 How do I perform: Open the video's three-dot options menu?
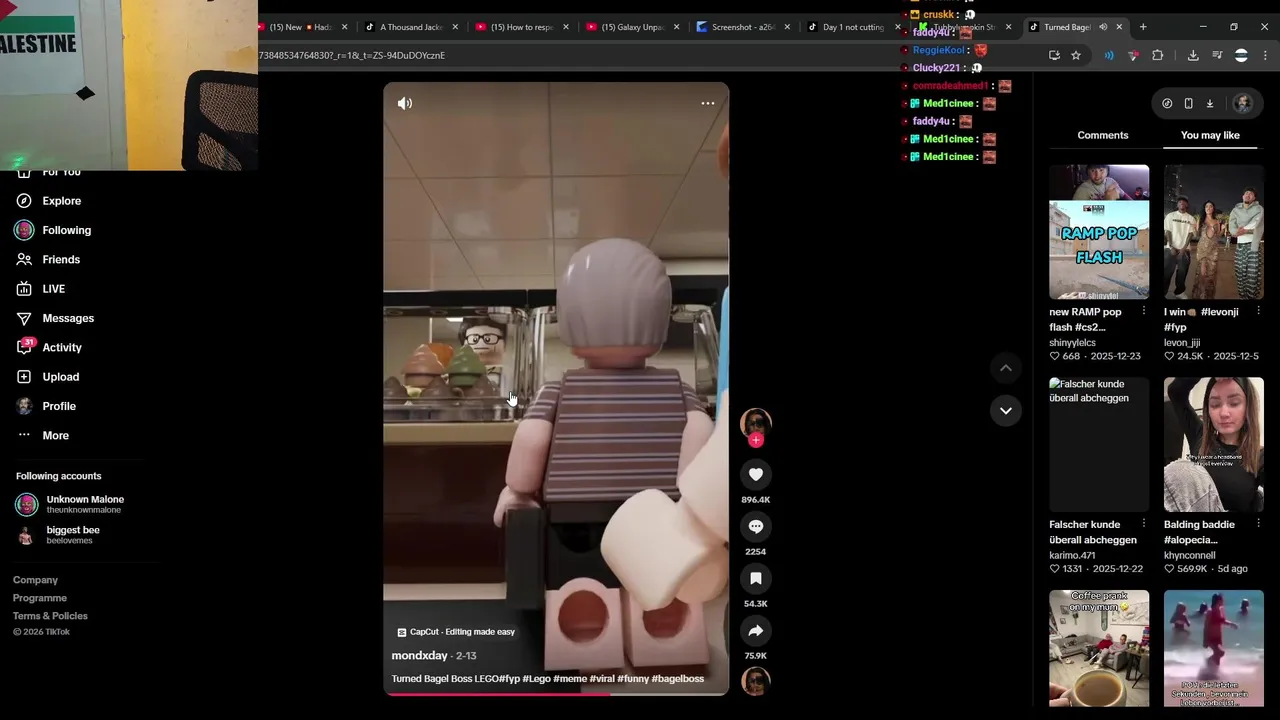707,103
